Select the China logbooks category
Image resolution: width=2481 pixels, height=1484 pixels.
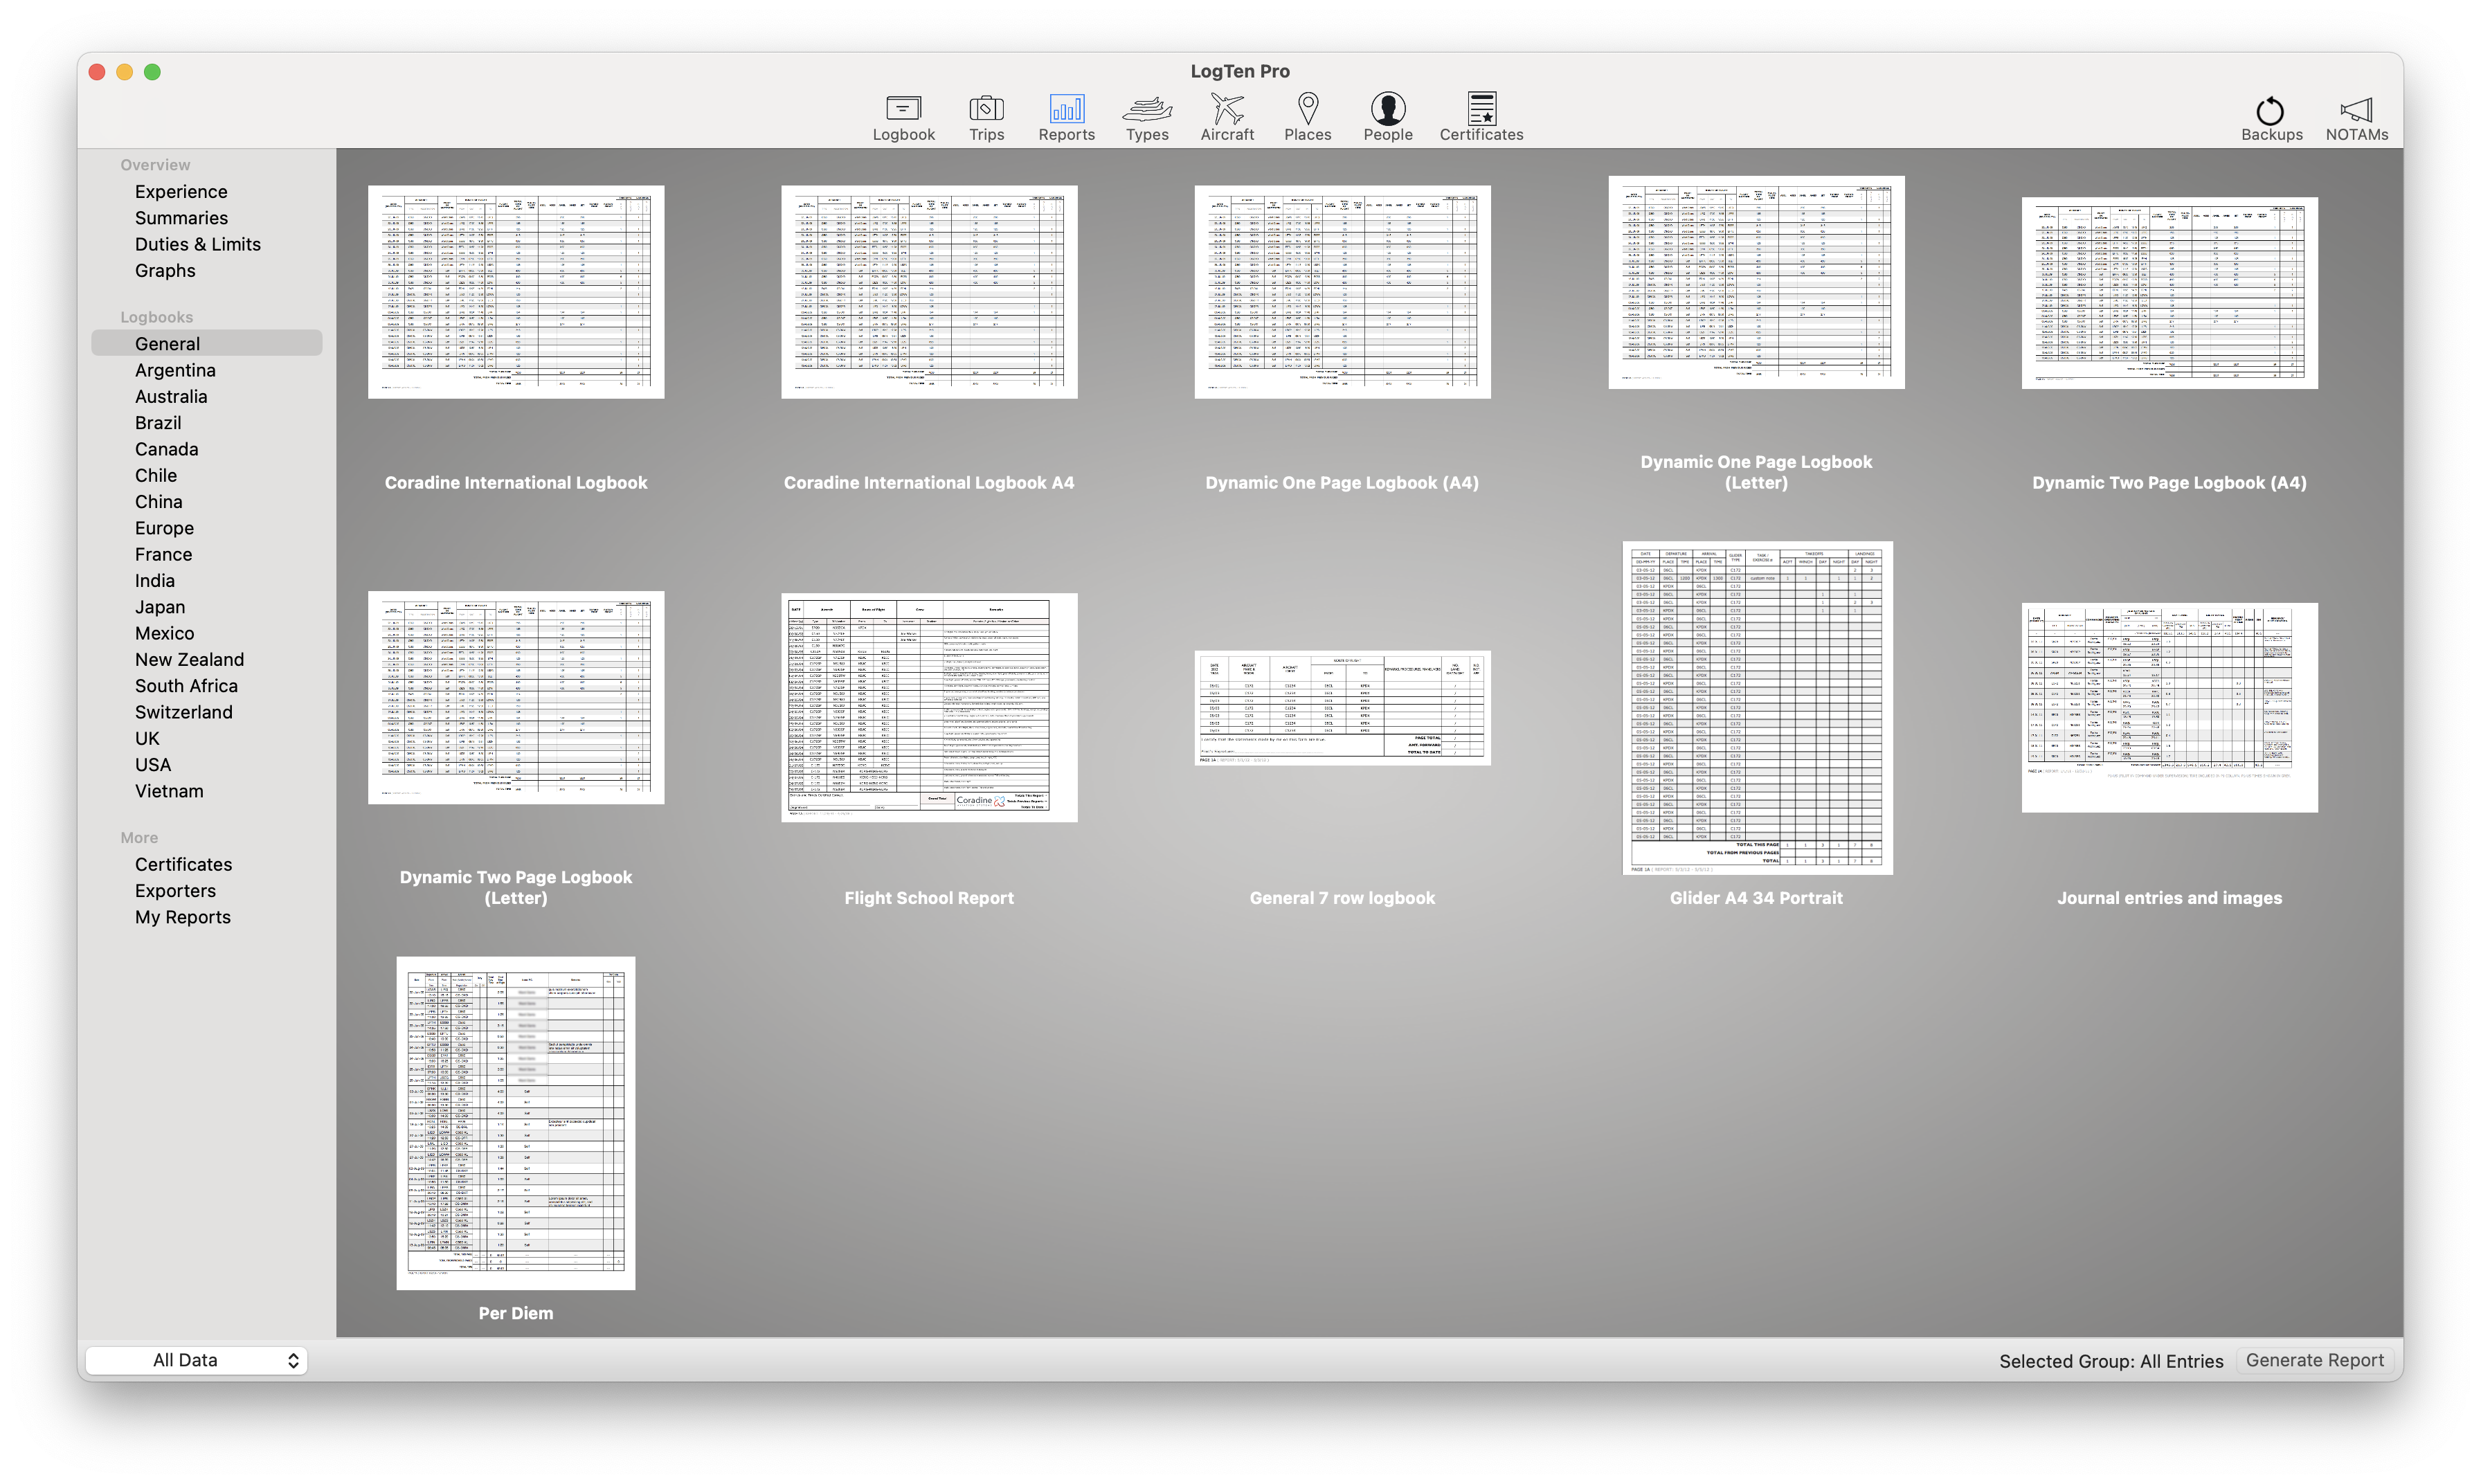coord(158,501)
